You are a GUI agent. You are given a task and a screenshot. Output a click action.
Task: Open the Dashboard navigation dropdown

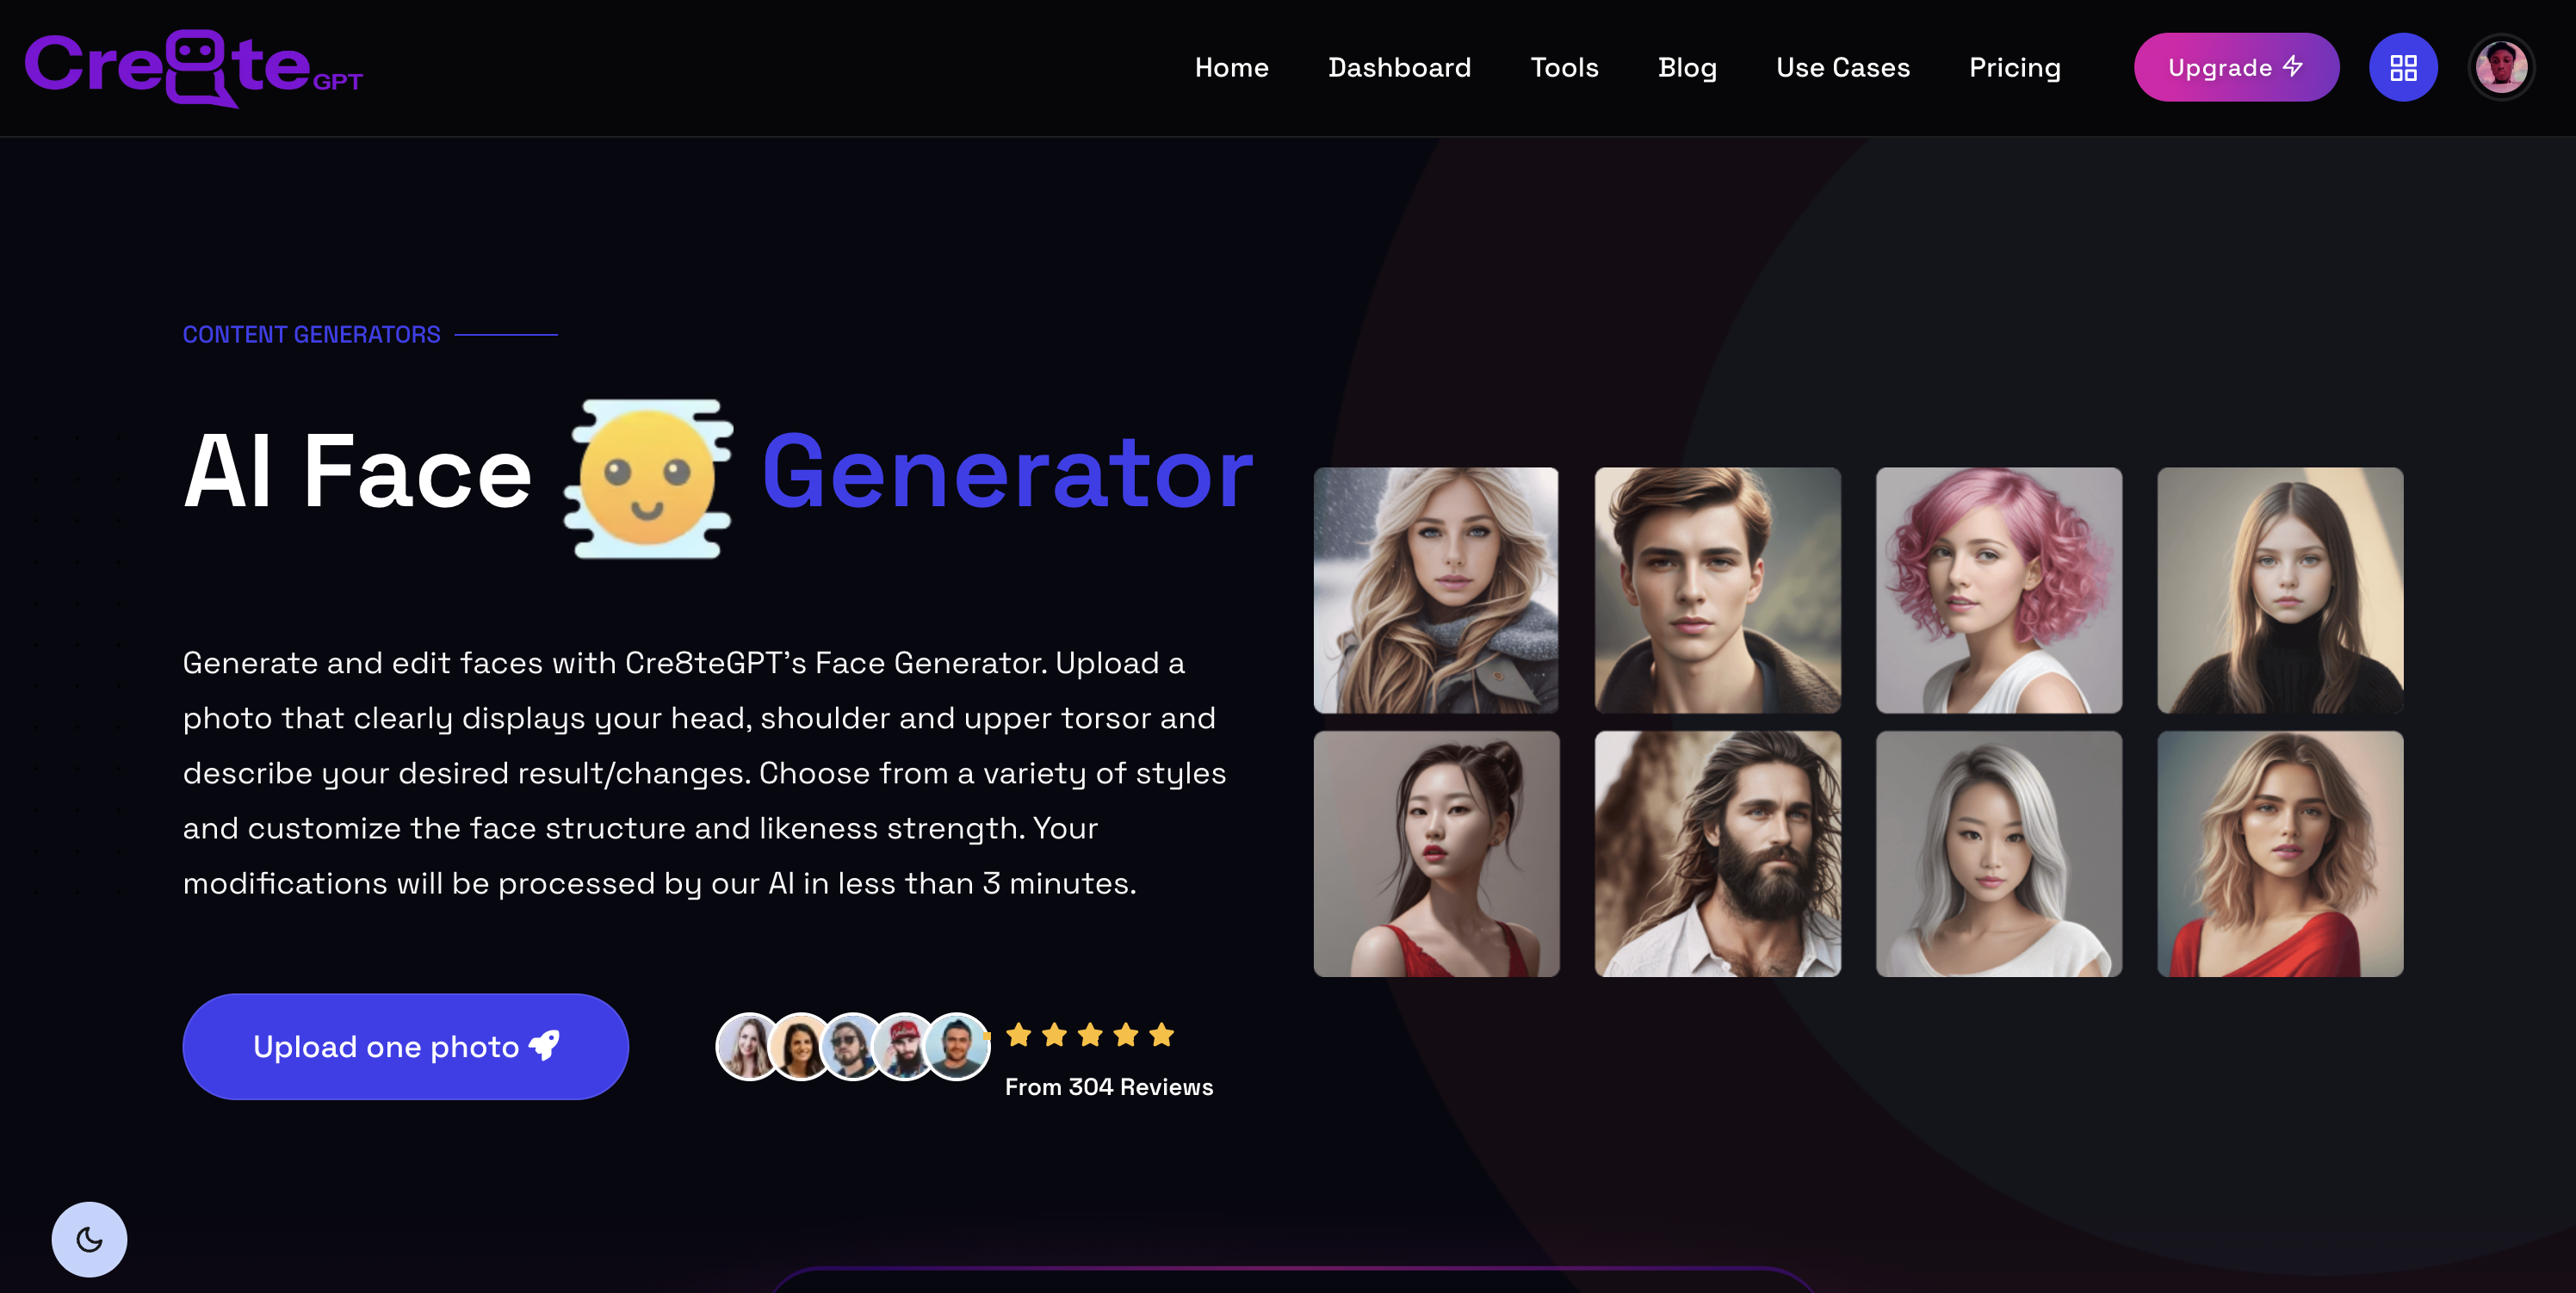1398,66
